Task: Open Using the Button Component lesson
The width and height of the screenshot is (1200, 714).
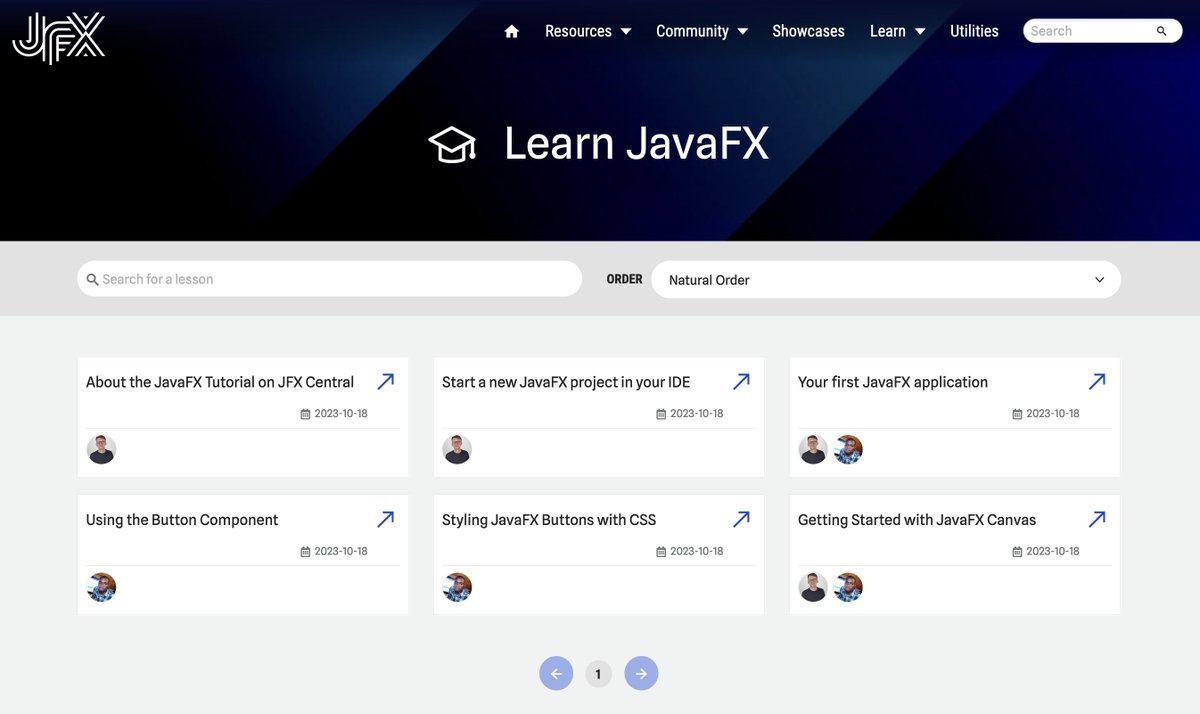Action: pos(182,520)
